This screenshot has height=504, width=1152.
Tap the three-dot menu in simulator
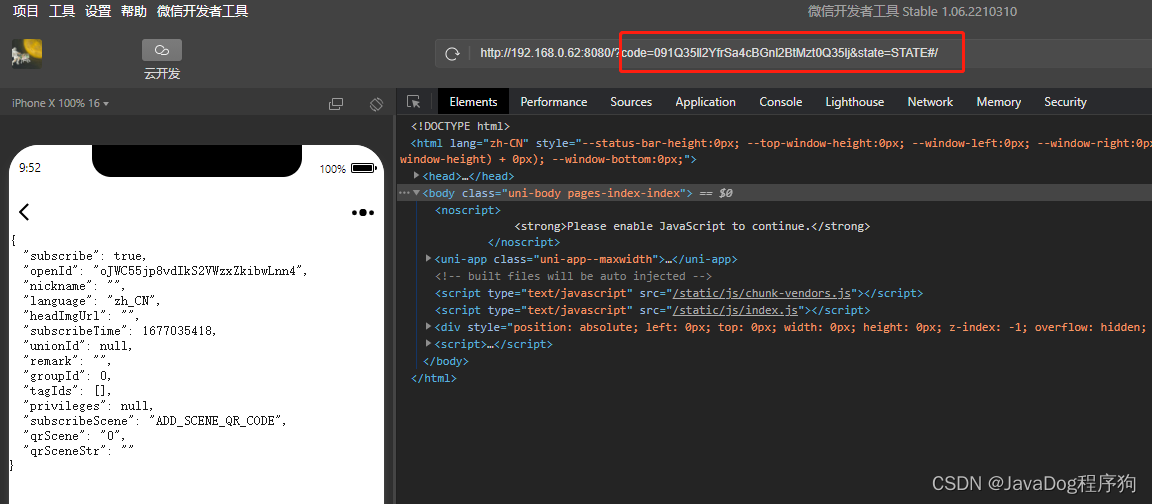pos(363,212)
